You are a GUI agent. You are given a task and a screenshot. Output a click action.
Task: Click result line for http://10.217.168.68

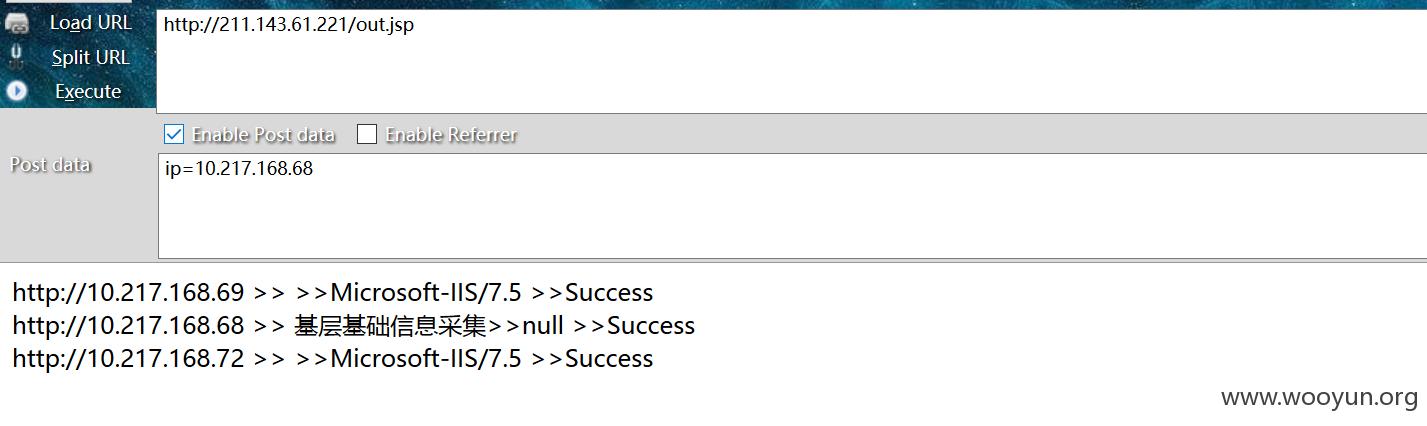pos(354,326)
